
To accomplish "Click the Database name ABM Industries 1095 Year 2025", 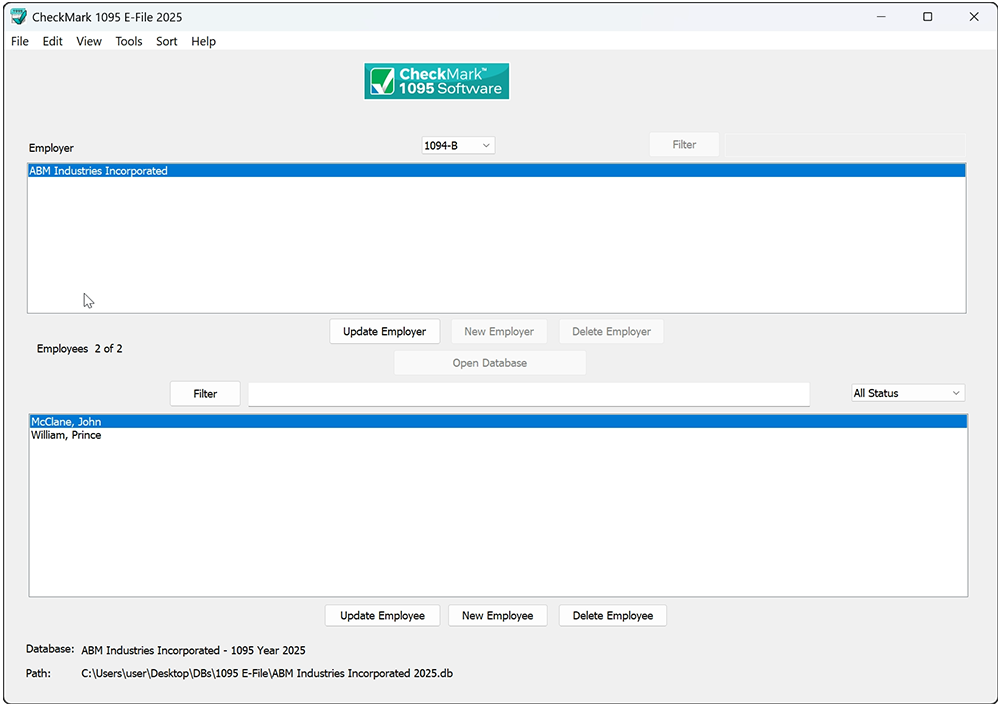I will [193, 651].
